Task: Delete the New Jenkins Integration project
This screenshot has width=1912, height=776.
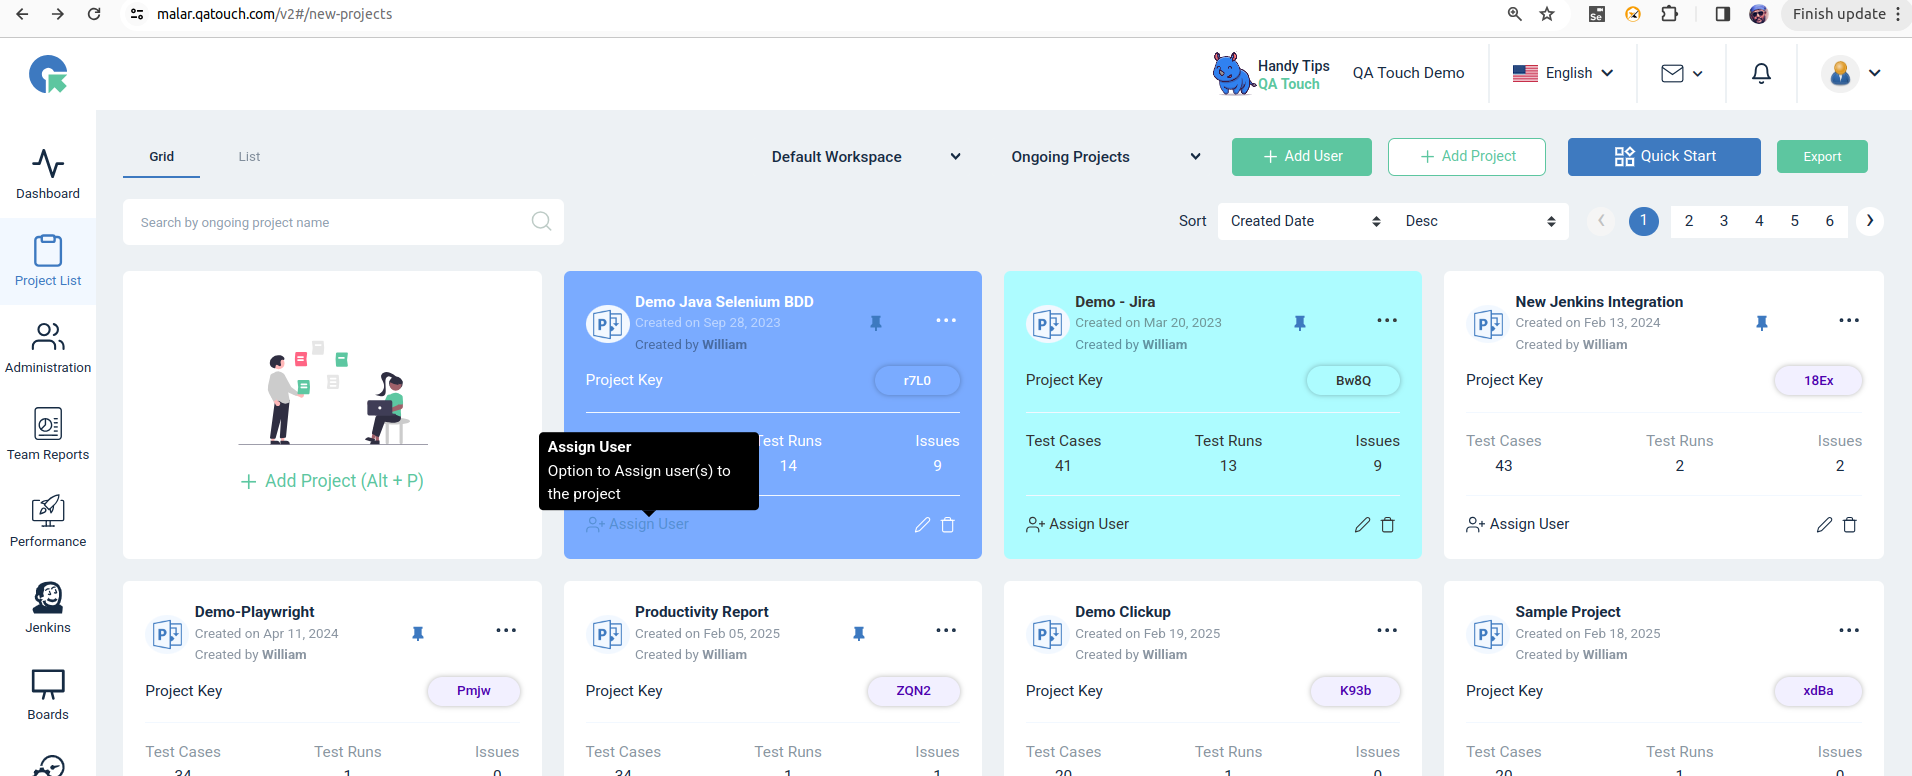Action: click(x=1850, y=525)
